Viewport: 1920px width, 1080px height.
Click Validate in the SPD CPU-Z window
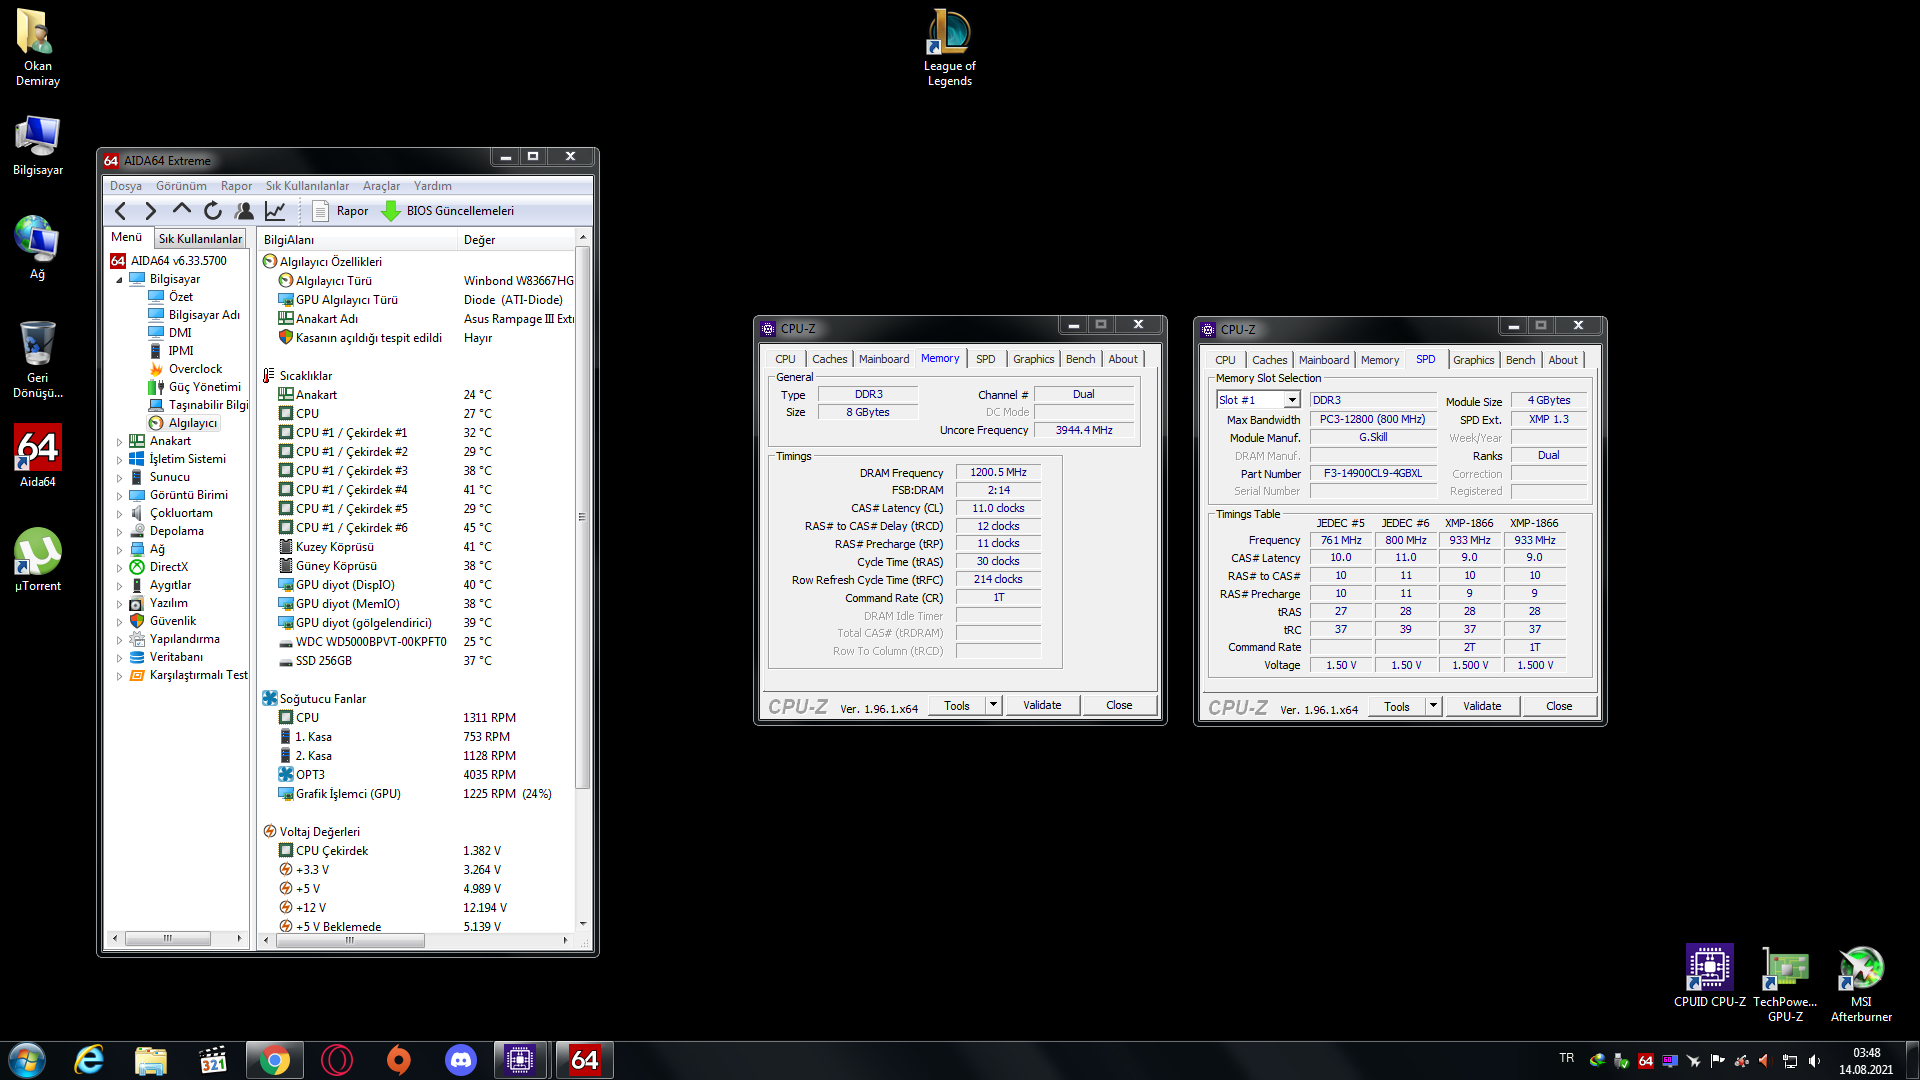pos(1482,706)
